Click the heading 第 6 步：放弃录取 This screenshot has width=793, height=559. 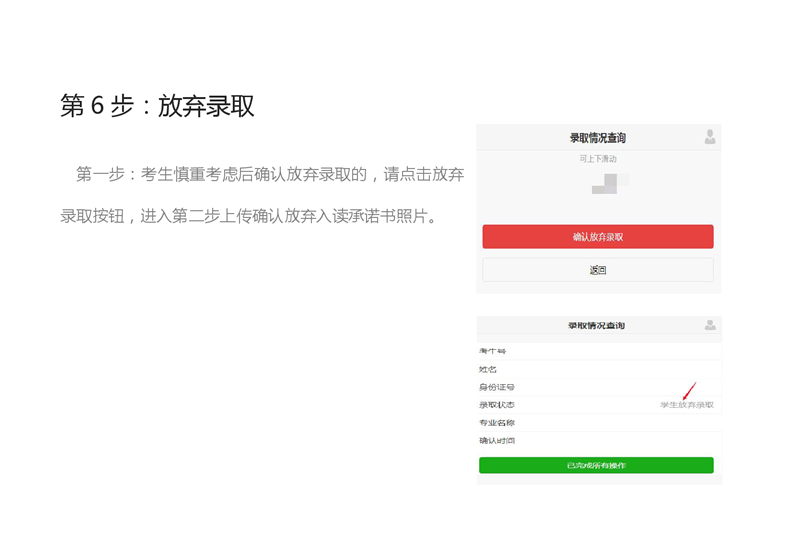coord(157,106)
